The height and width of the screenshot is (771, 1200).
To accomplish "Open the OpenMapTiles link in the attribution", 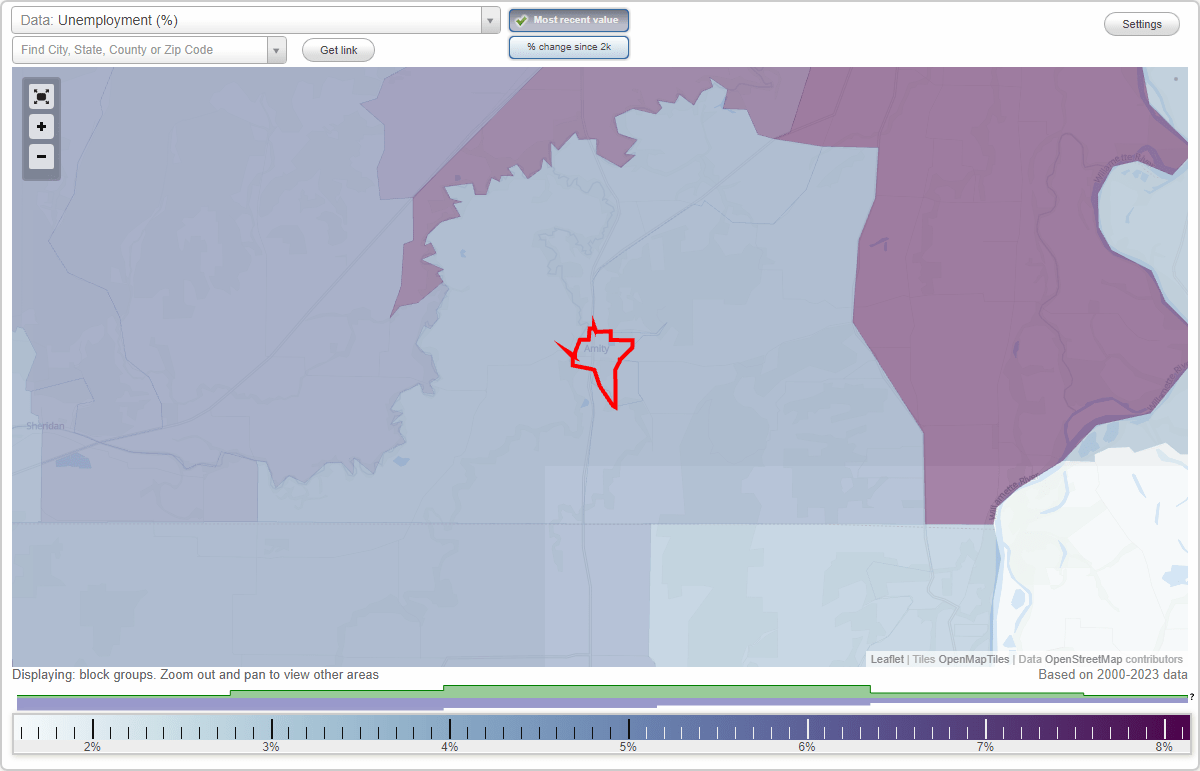I will [973, 659].
